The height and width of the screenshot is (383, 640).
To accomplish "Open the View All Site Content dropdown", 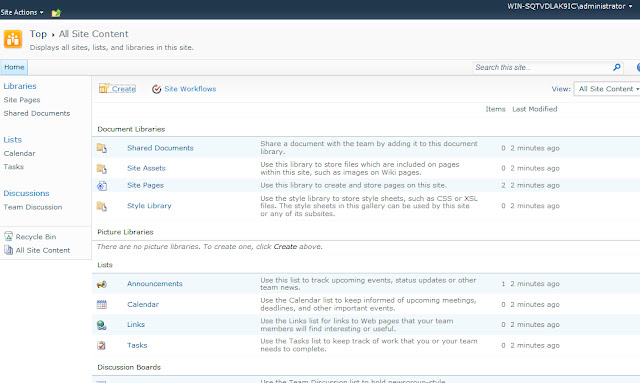I will coord(607,89).
